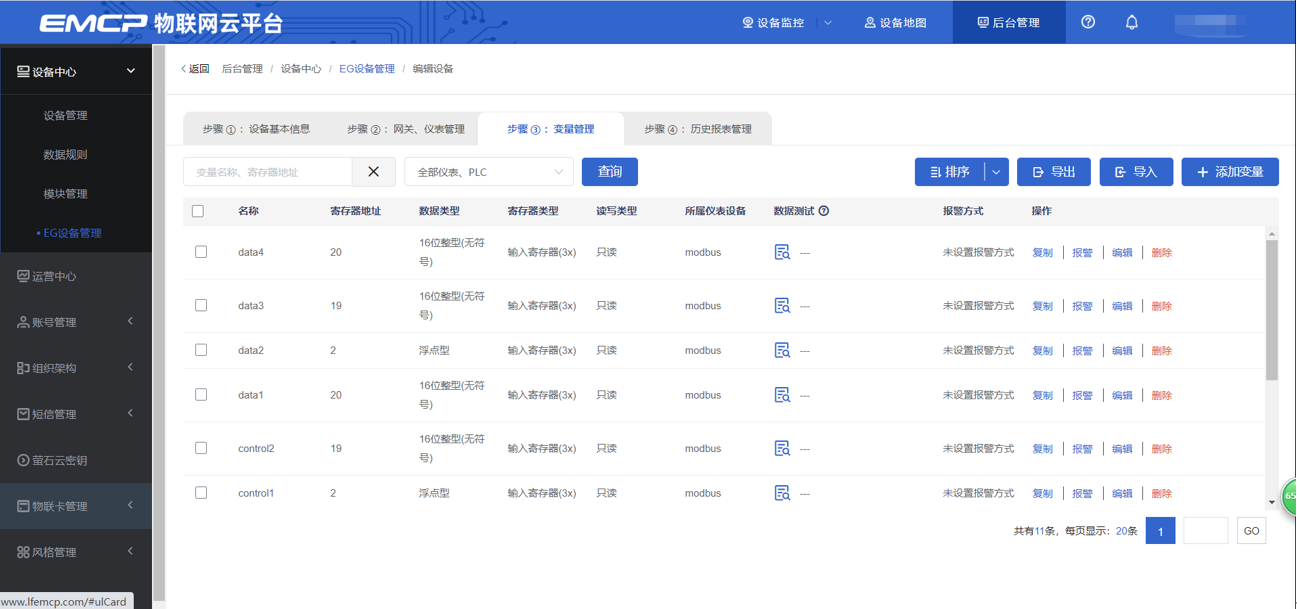This screenshot has width=1297, height=609.
Task: Check the data3 row checkbox
Action: click(201, 305)
